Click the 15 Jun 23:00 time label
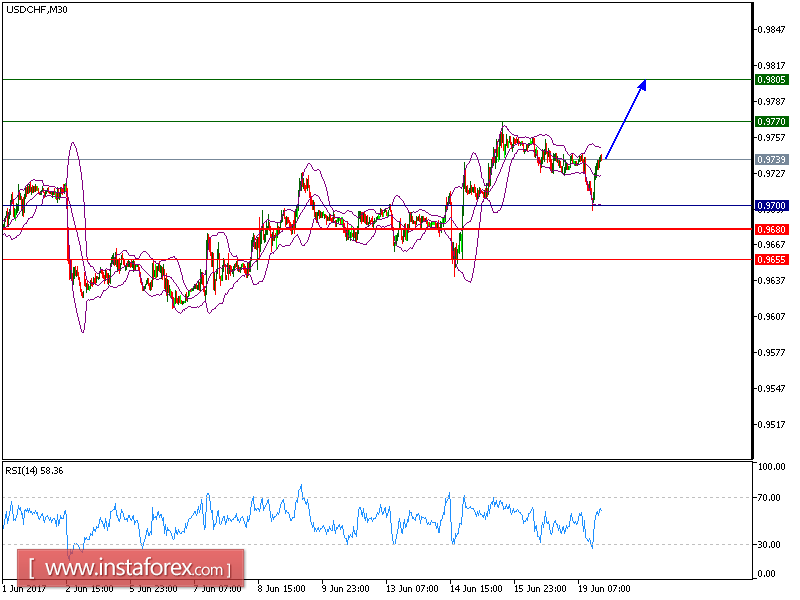 click(540, 589)
